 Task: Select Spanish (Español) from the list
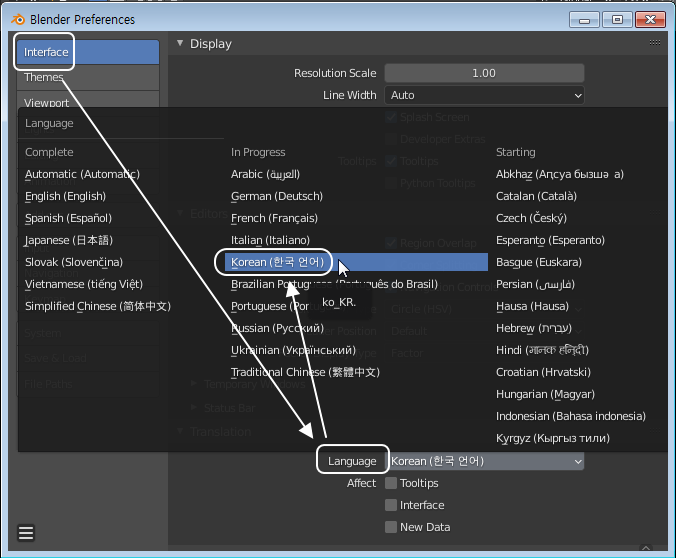68,218
